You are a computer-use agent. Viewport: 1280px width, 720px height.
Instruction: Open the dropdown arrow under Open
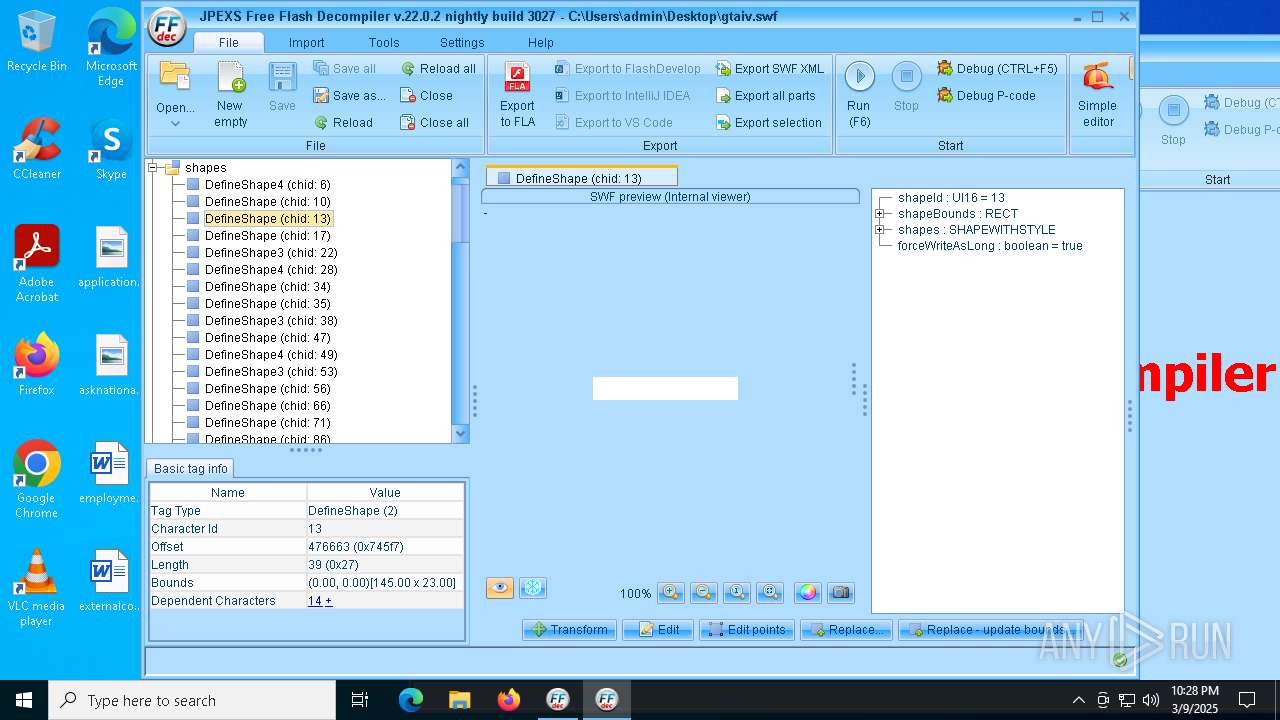click(175, 124)
